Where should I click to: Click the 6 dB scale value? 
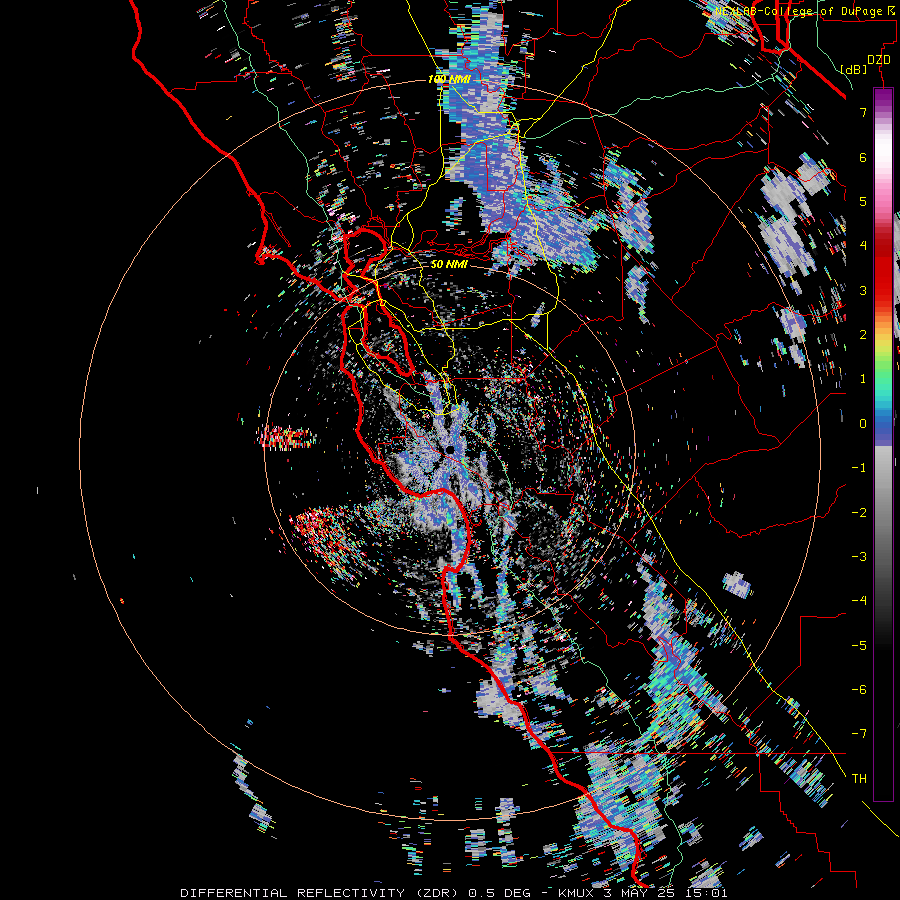(x=863, y=157)
